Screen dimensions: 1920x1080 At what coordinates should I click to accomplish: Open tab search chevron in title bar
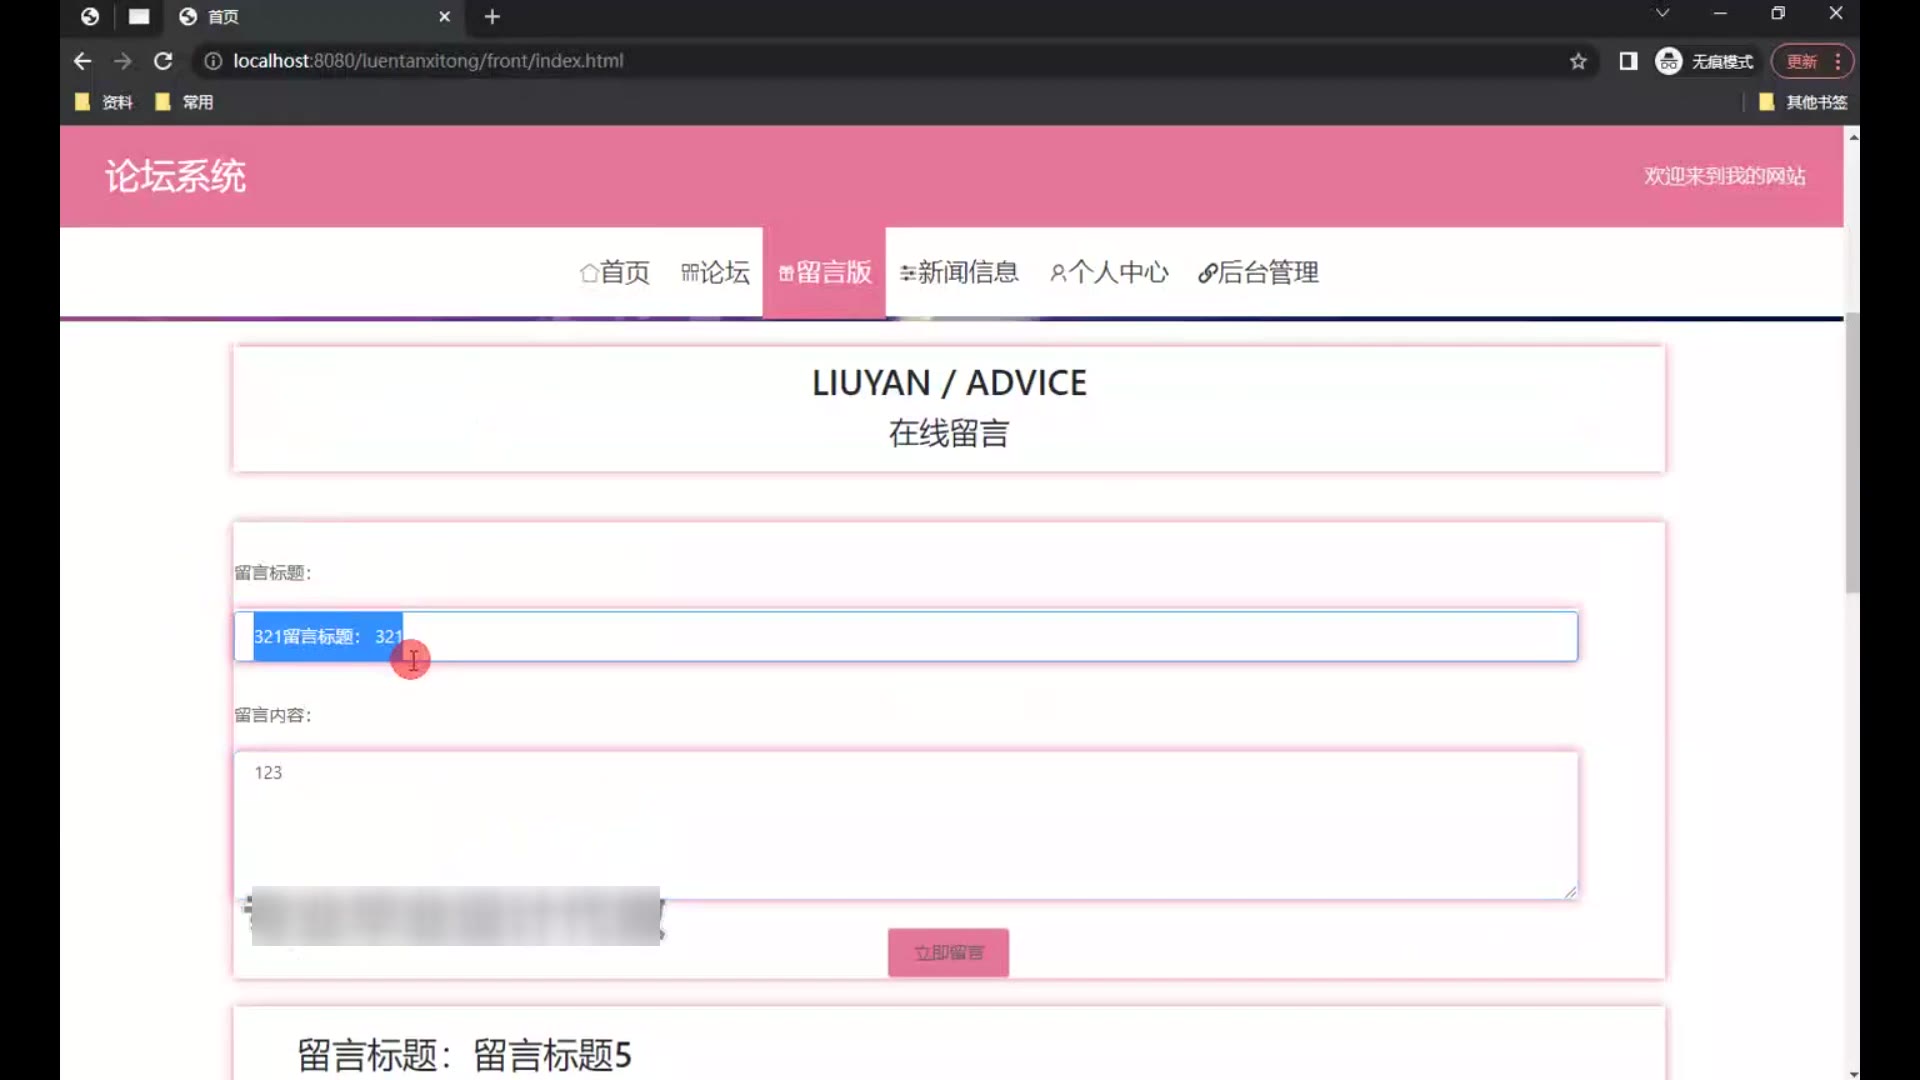(1662, 14)
